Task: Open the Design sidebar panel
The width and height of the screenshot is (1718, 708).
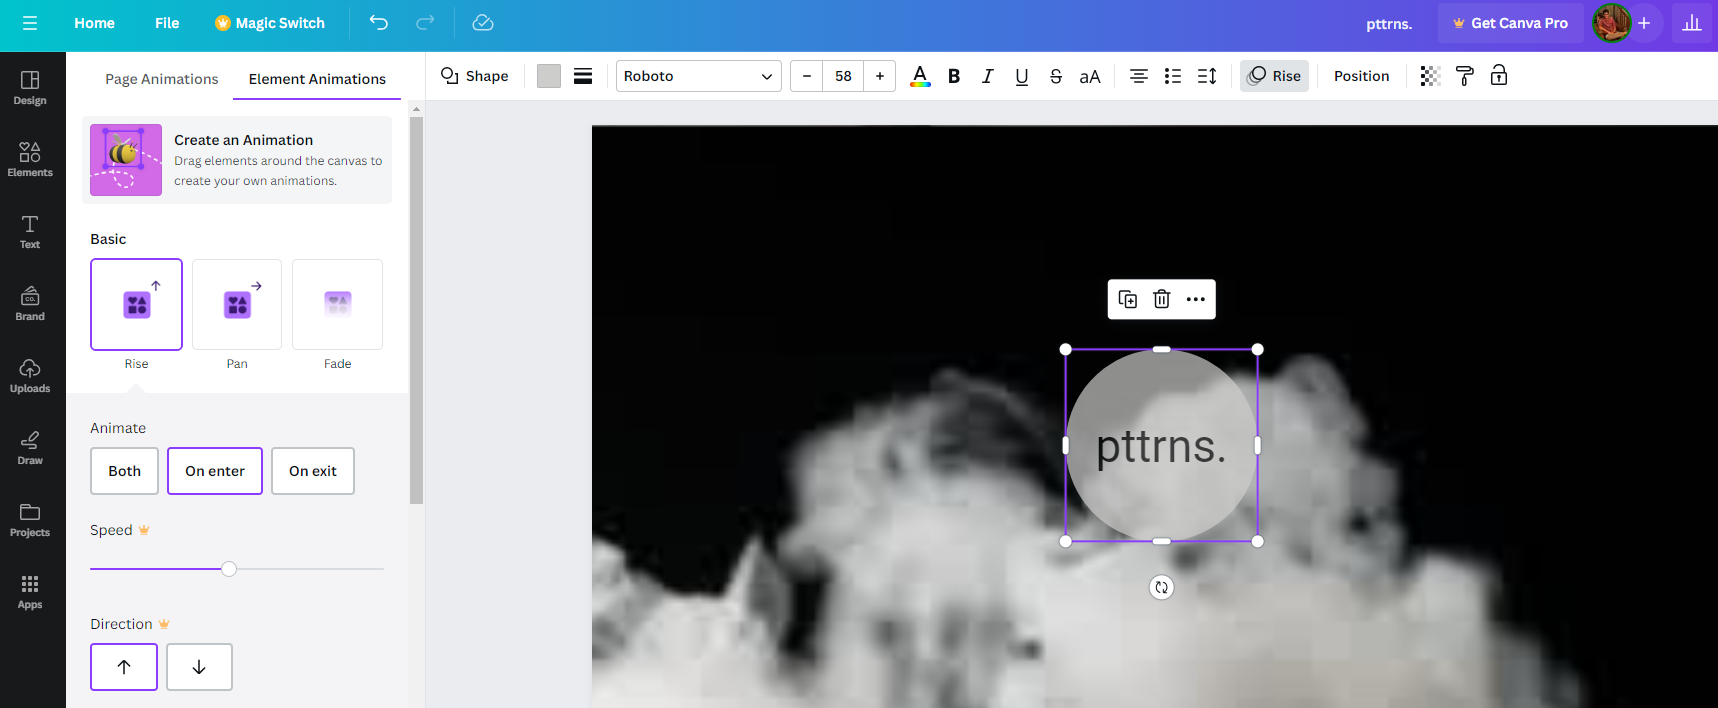Action: click(x=30, y=88)
